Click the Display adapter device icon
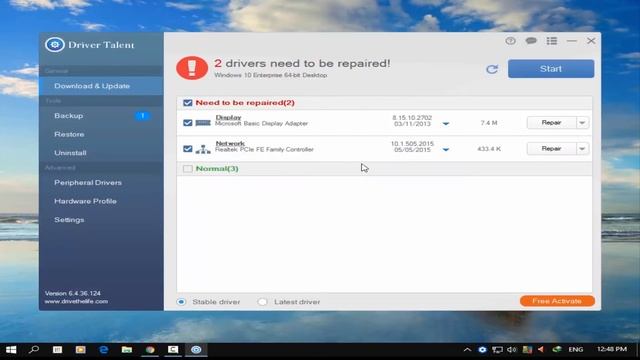The image size is (640, 360). click(x=203, y=122)
